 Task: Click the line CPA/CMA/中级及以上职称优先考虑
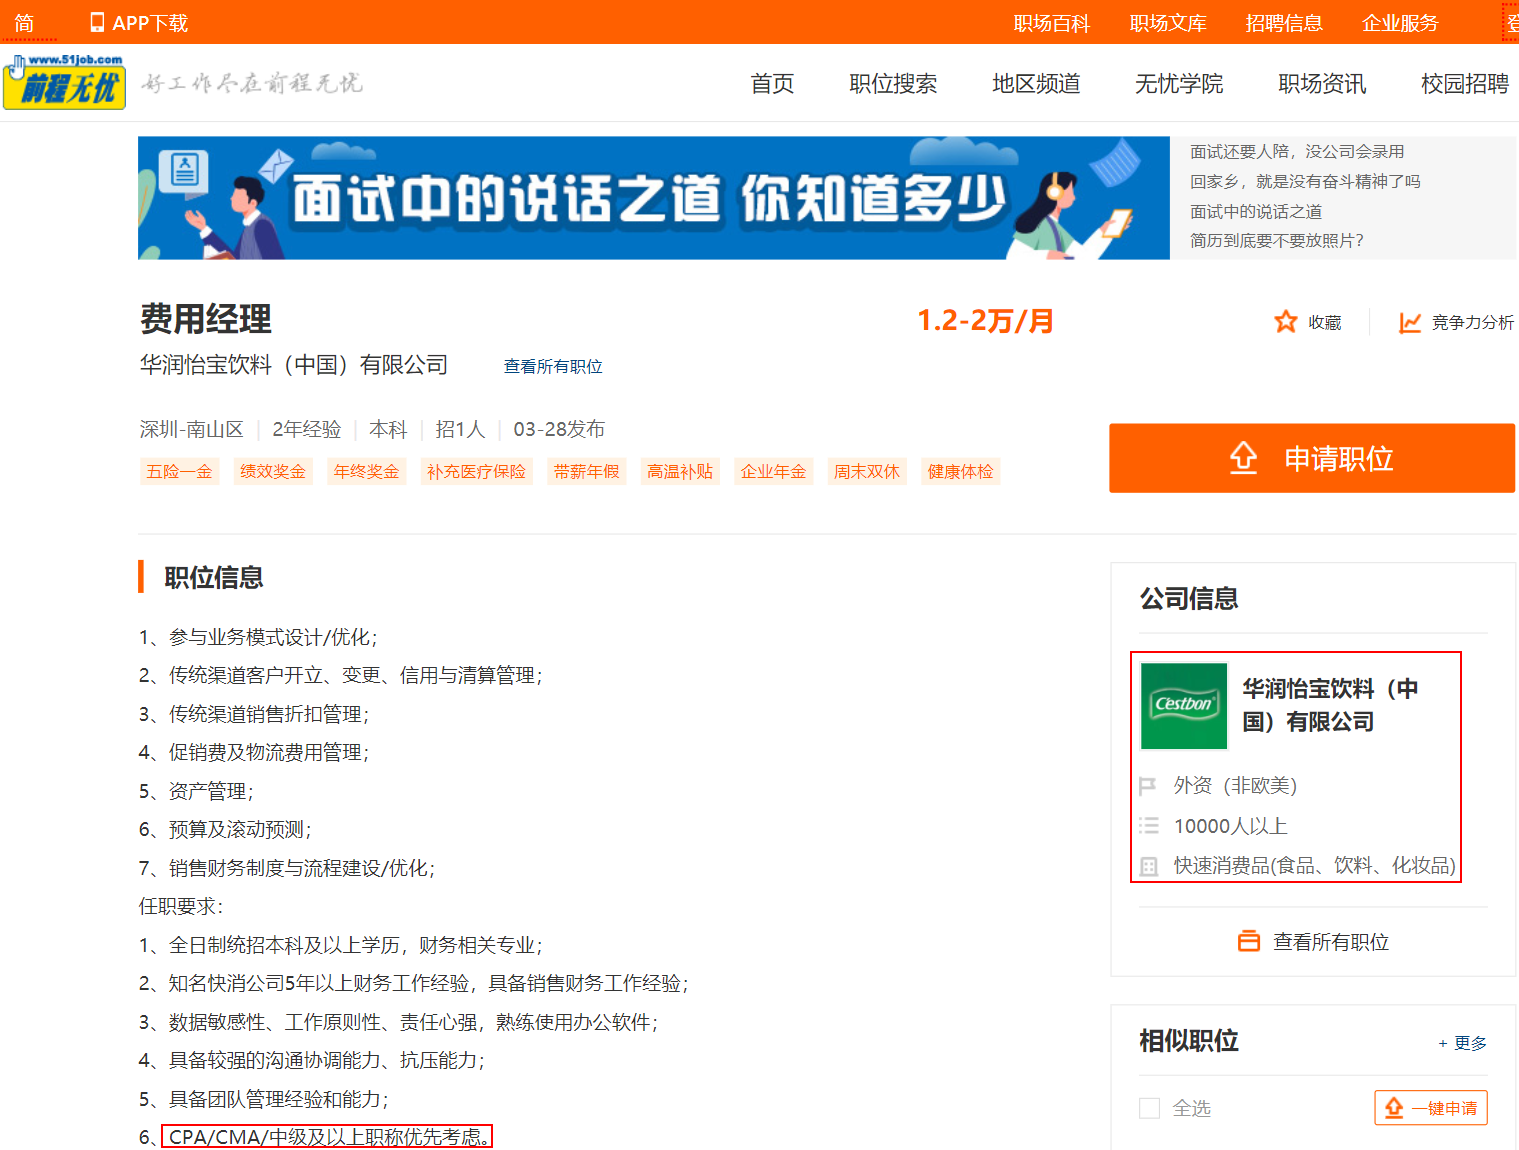point(330,1137)
